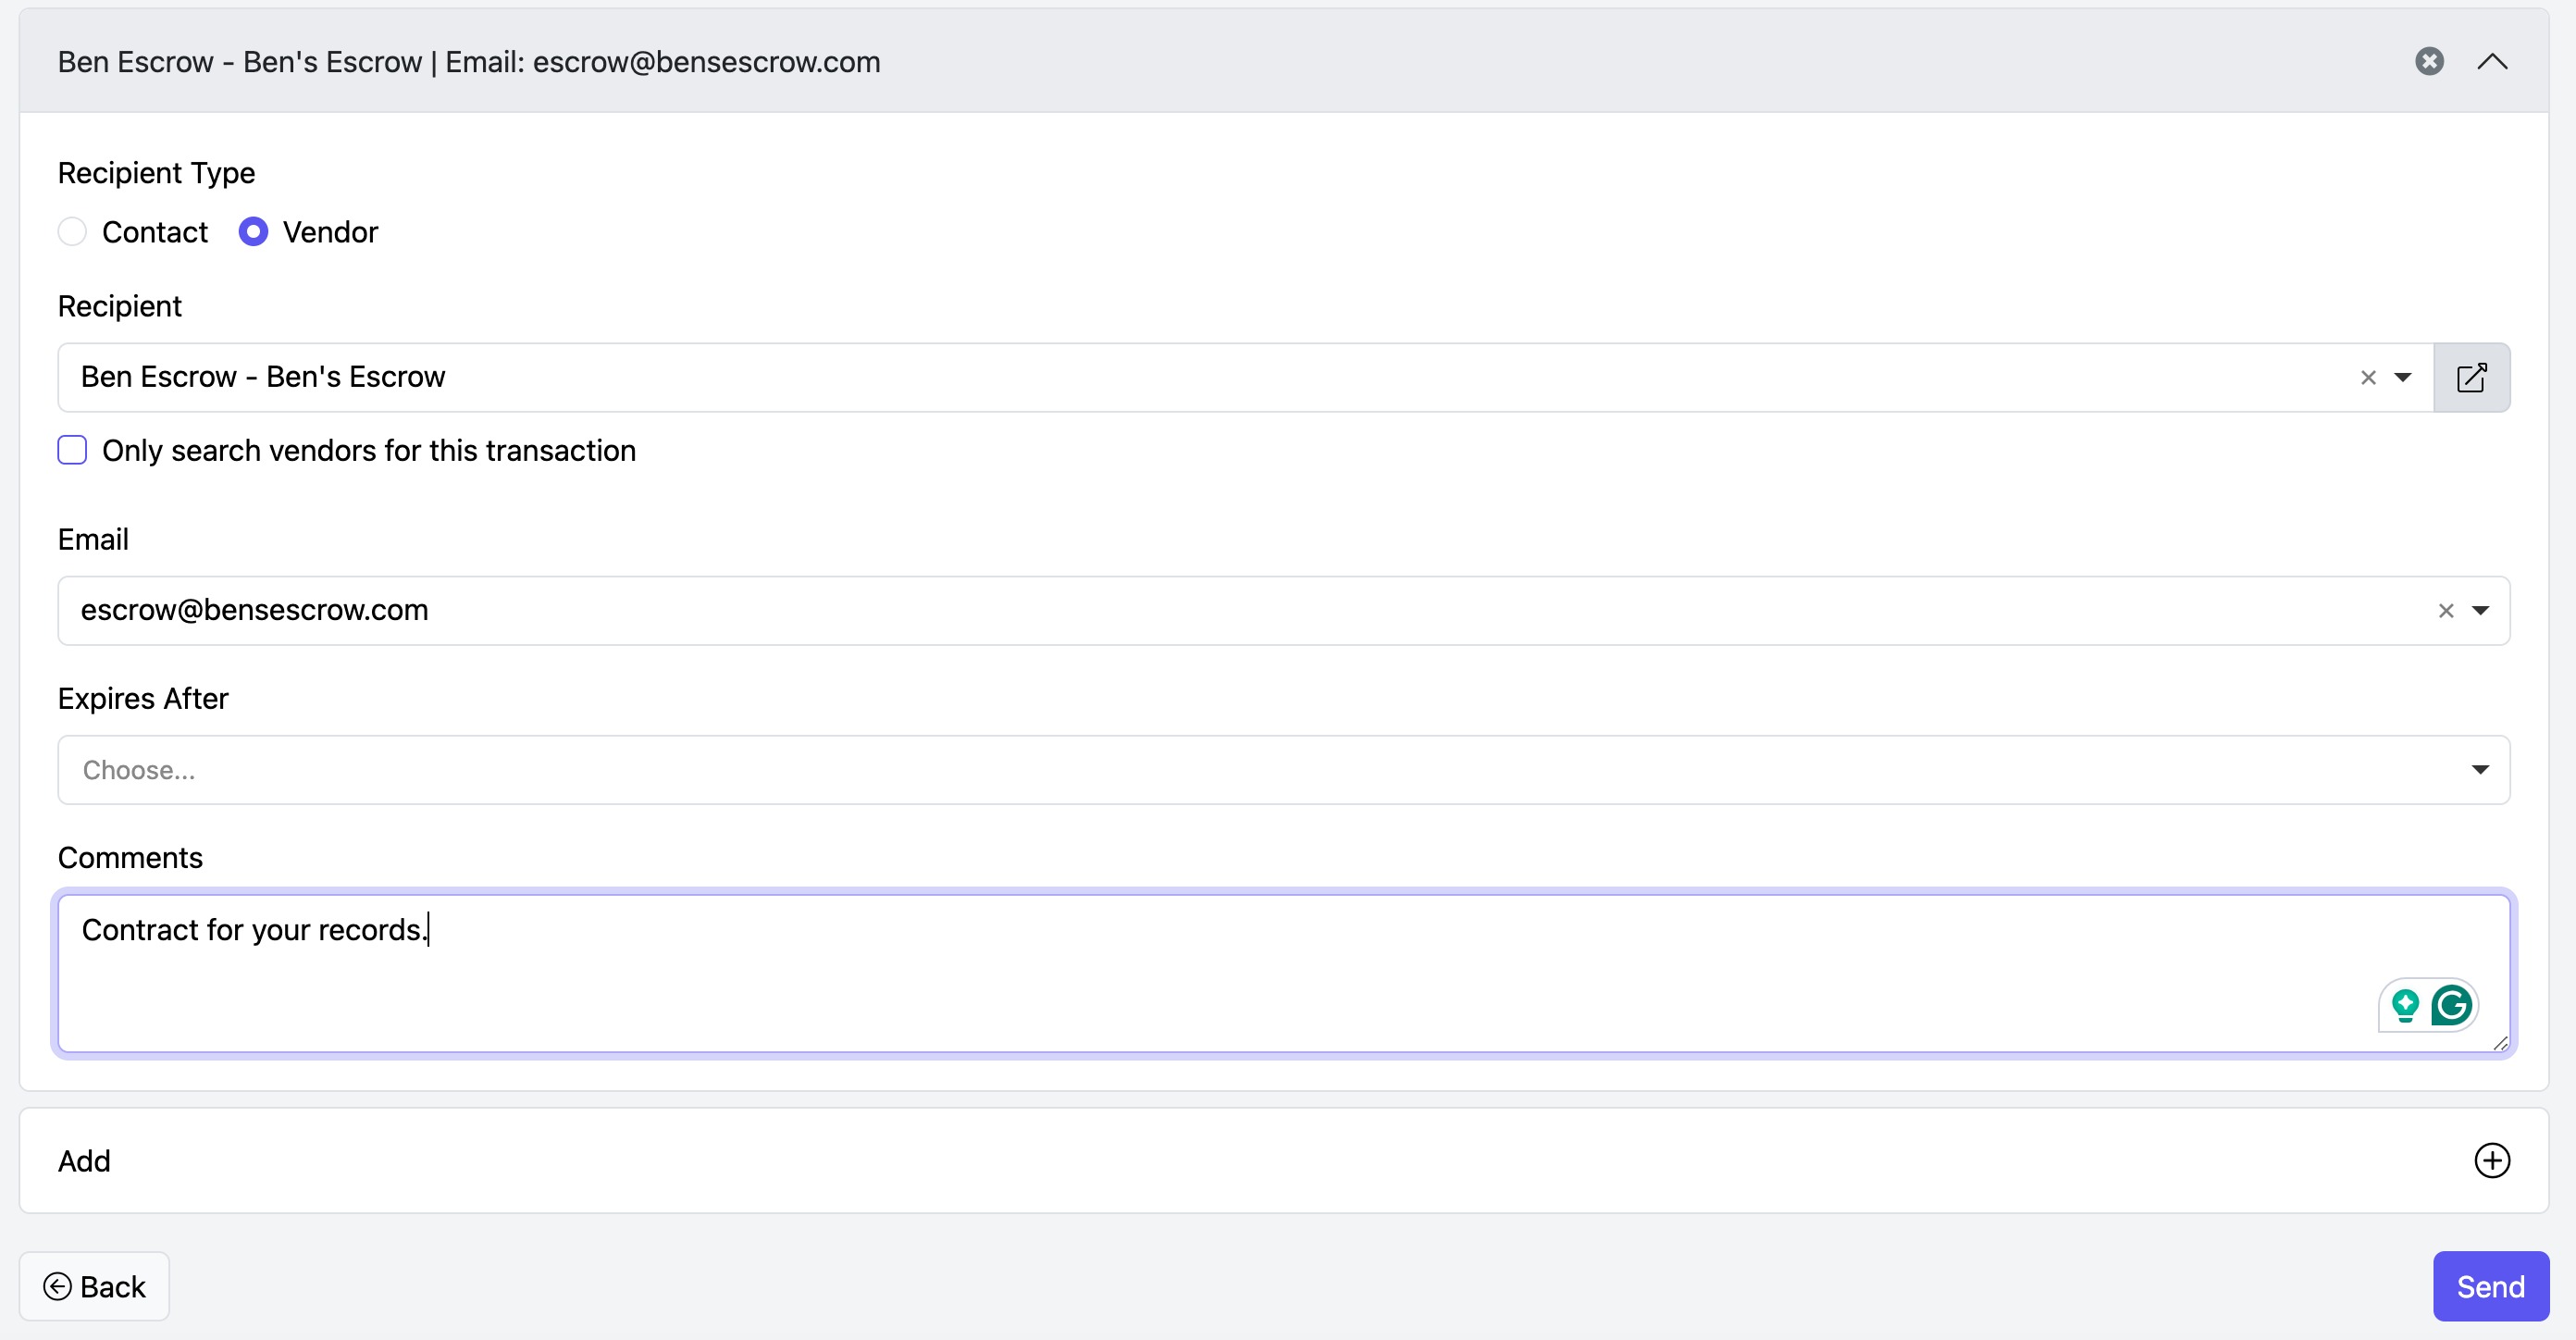Viewport: 2576px width, 1340px height.
Task: Open the vendor record via the external link icon
Action: (x=2471, y=377)
